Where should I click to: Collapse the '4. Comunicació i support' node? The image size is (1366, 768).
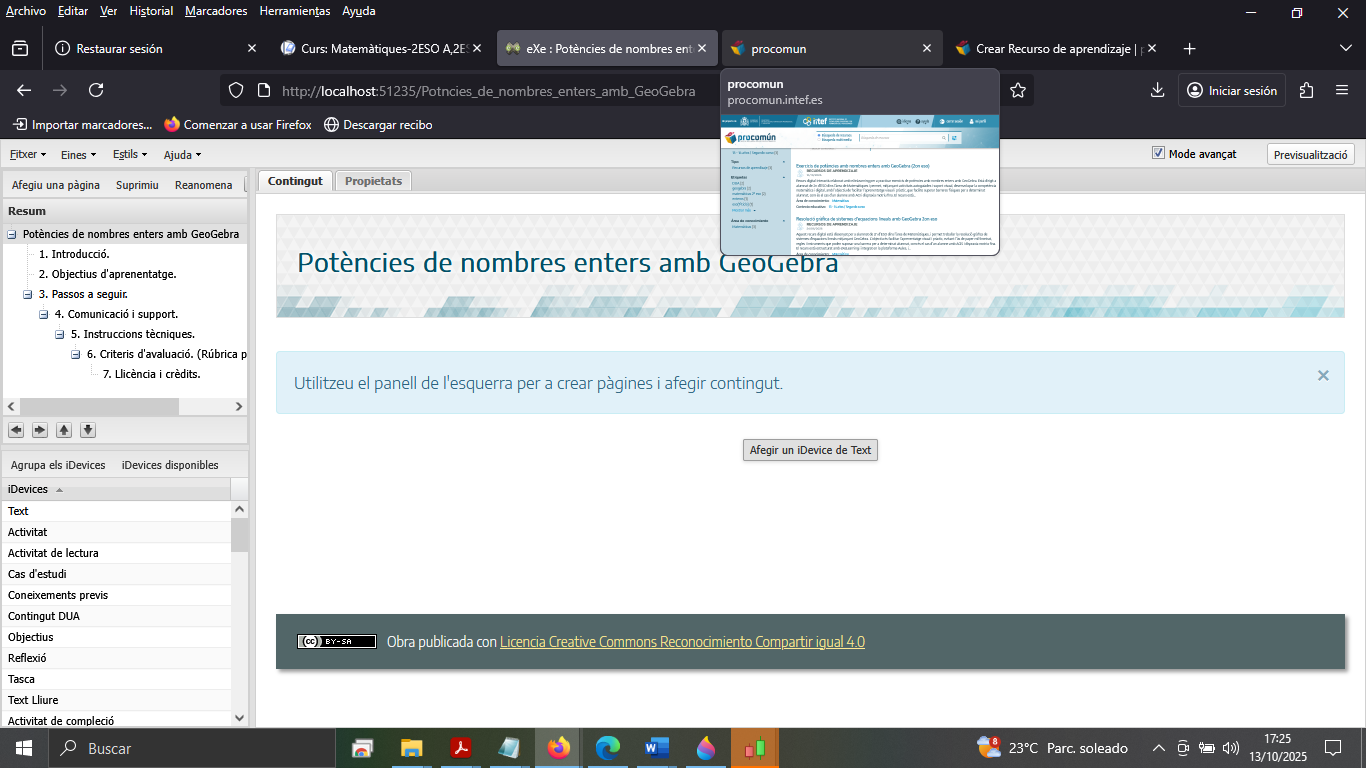[44, 314]
